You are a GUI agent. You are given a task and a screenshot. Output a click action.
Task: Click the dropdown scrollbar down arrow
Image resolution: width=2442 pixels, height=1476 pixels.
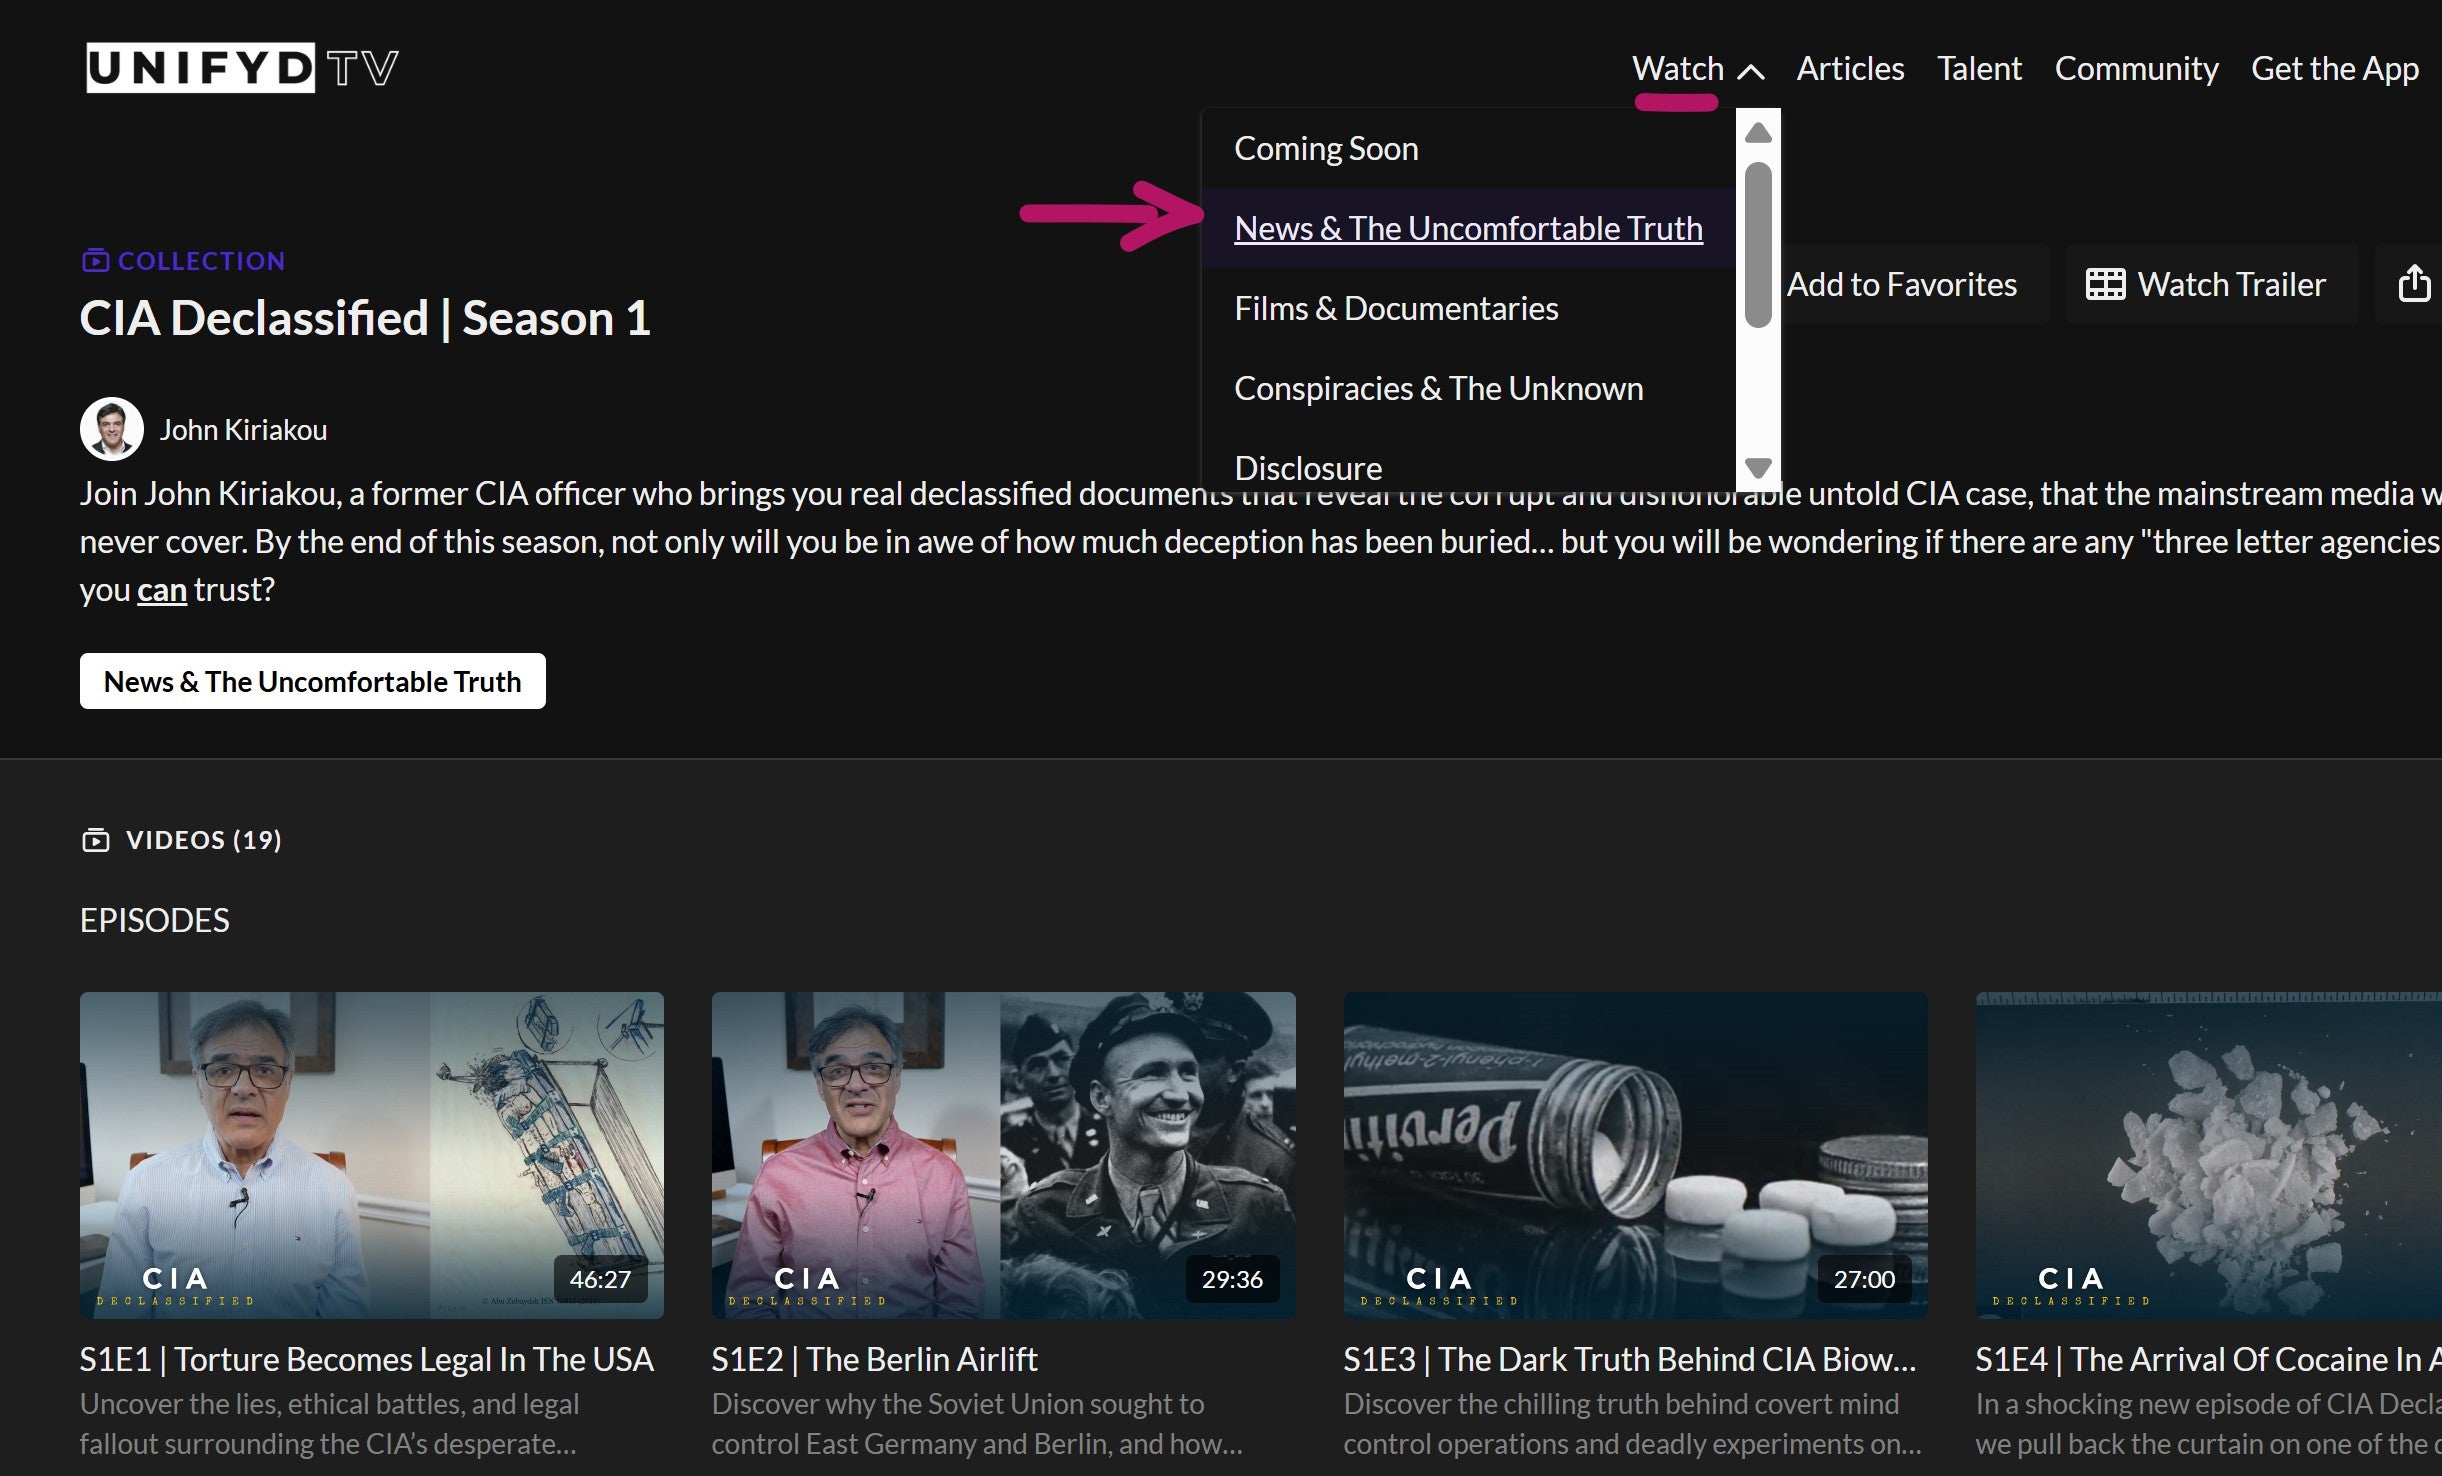[1758, 467]
